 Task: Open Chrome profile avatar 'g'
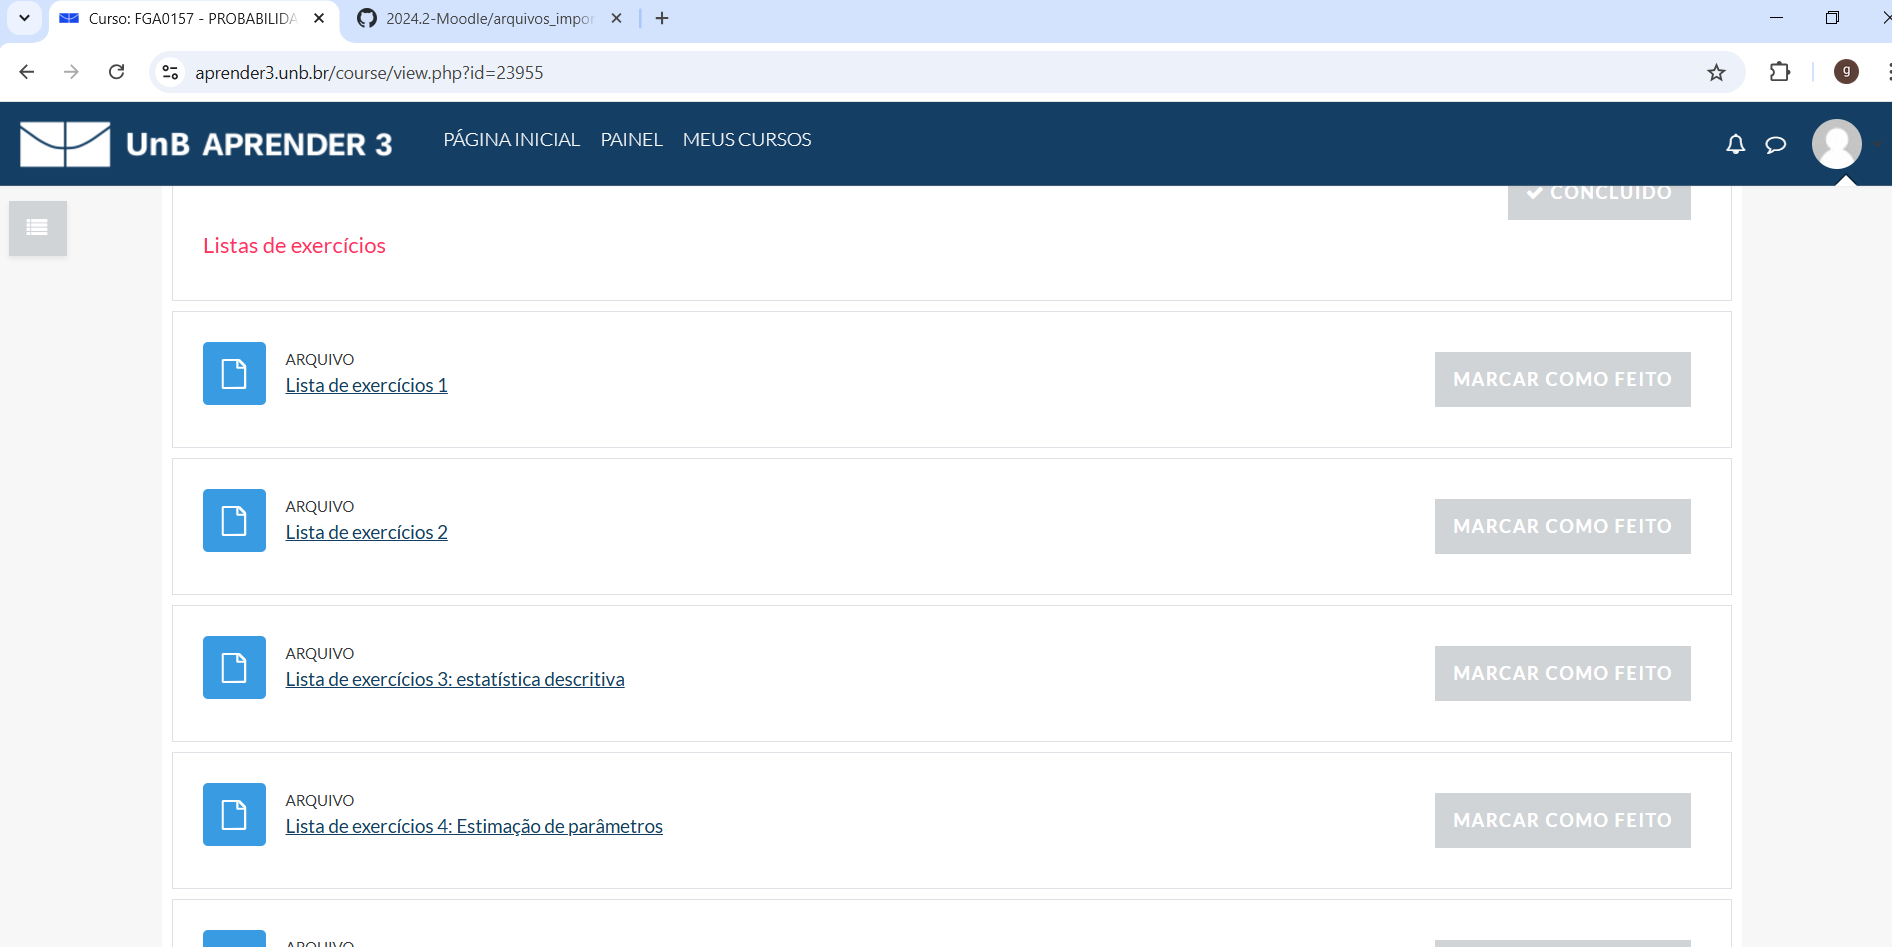click(1846, 72)
